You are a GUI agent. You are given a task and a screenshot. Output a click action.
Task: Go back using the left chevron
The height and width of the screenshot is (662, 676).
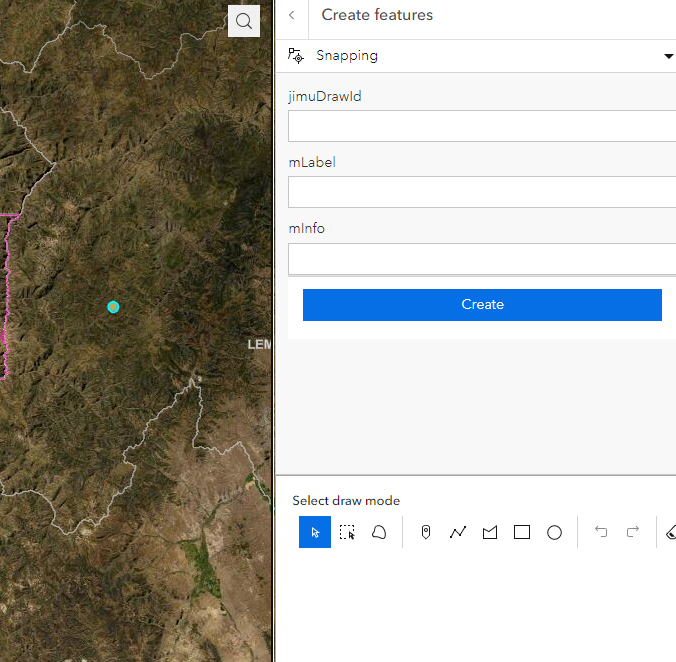pyautogui.click(x=291, y=15)
